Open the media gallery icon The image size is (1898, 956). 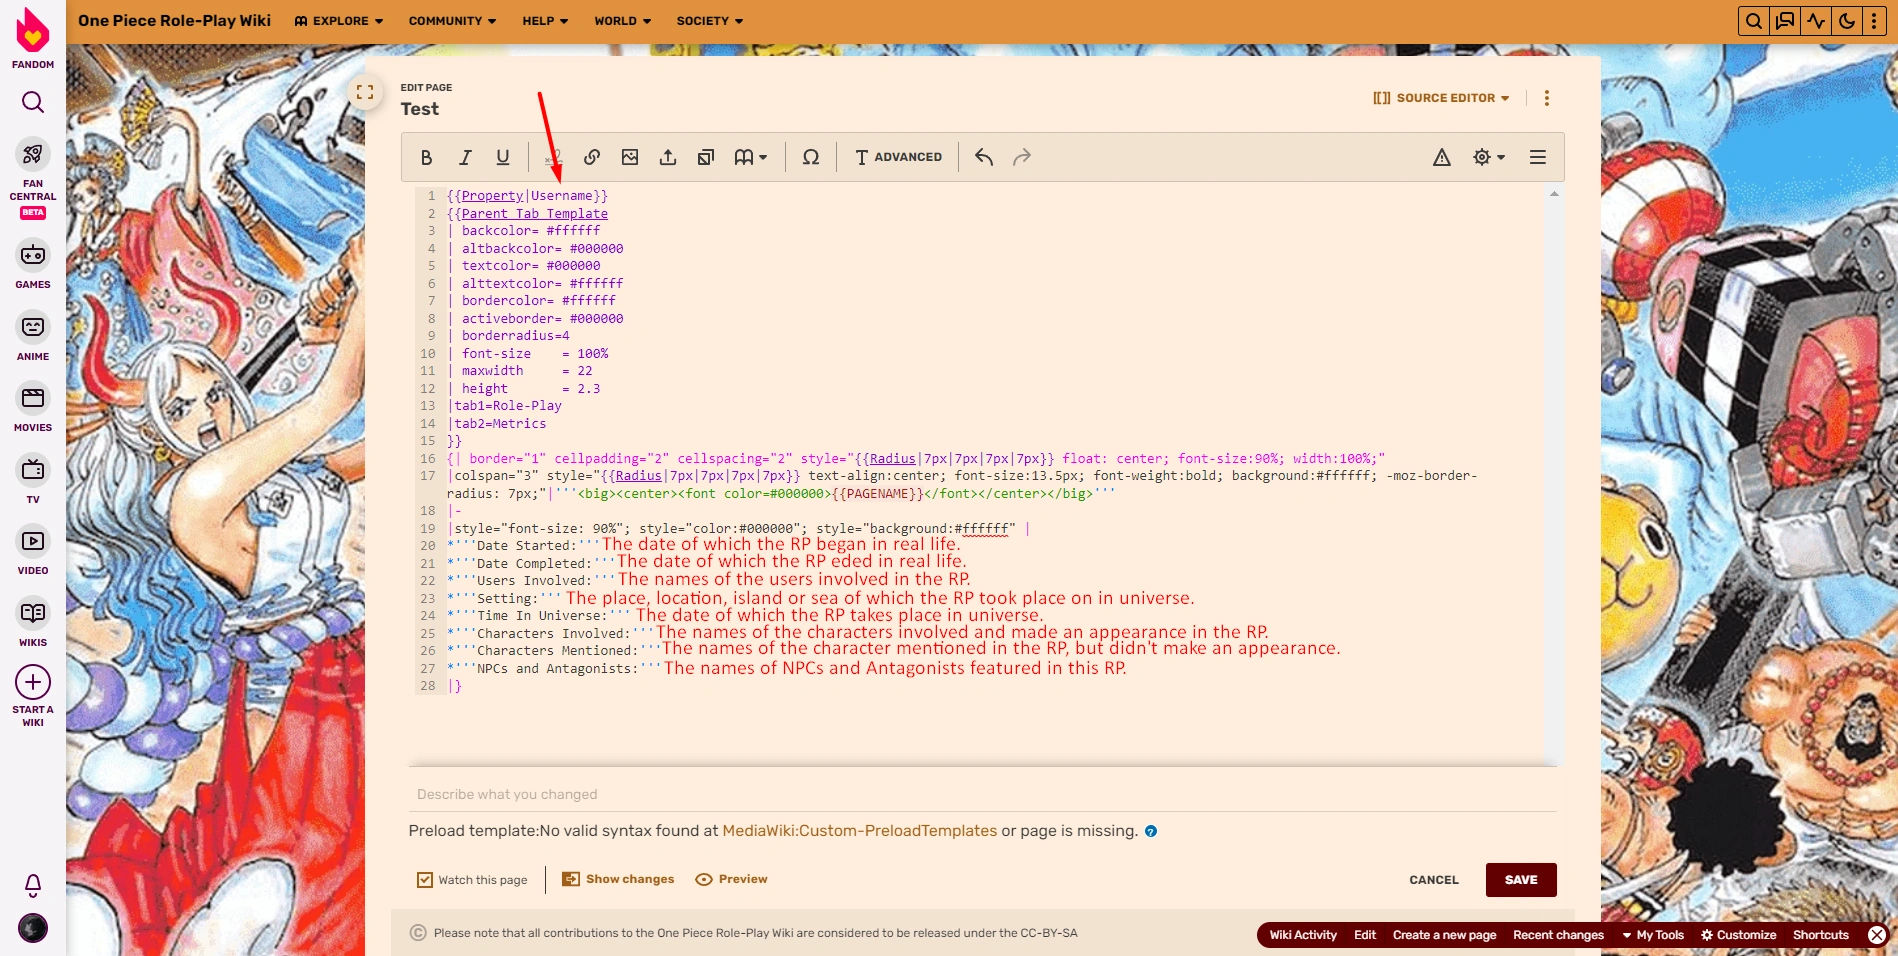[706, 157]
